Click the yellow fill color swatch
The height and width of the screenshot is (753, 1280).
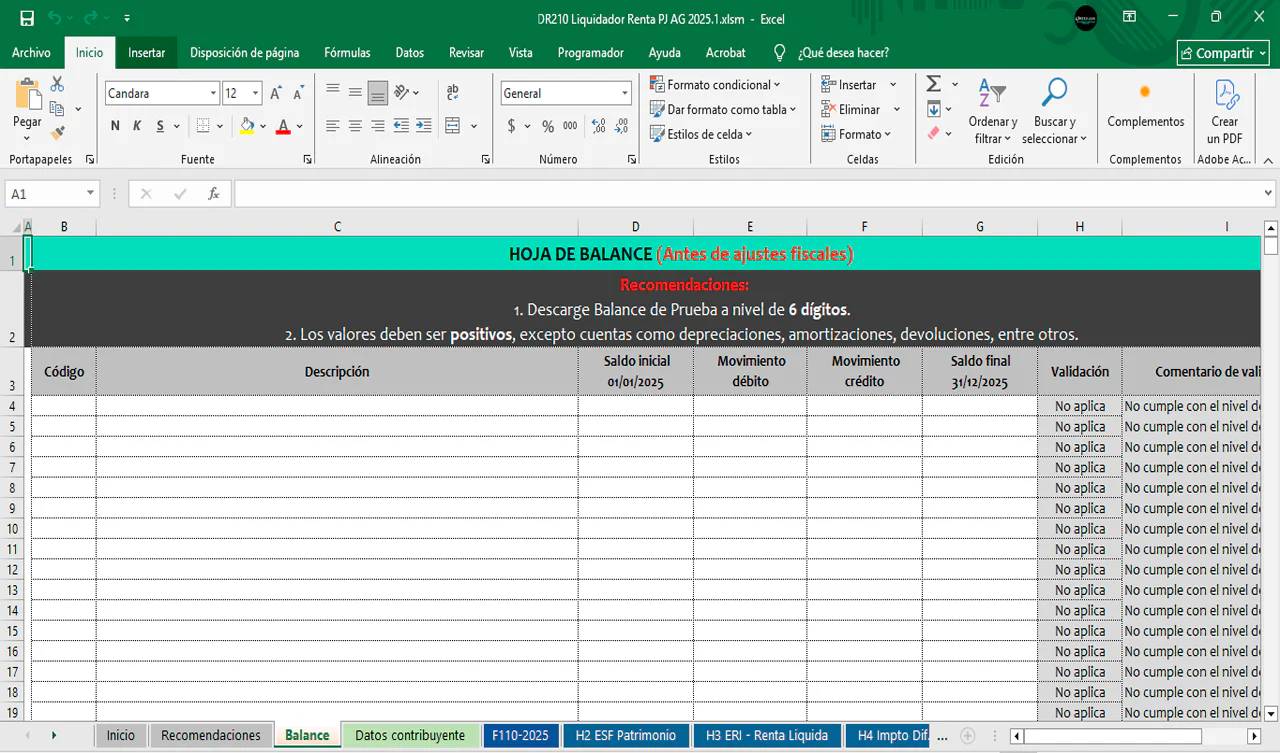pos(247,126)
